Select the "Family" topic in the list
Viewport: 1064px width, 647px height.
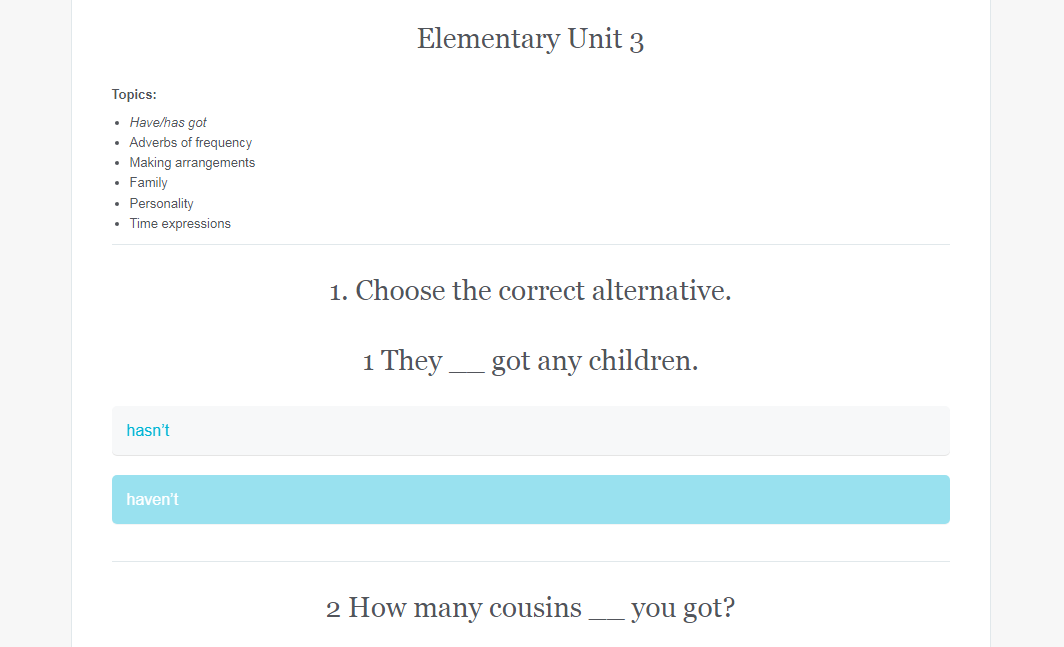[148, 183]
